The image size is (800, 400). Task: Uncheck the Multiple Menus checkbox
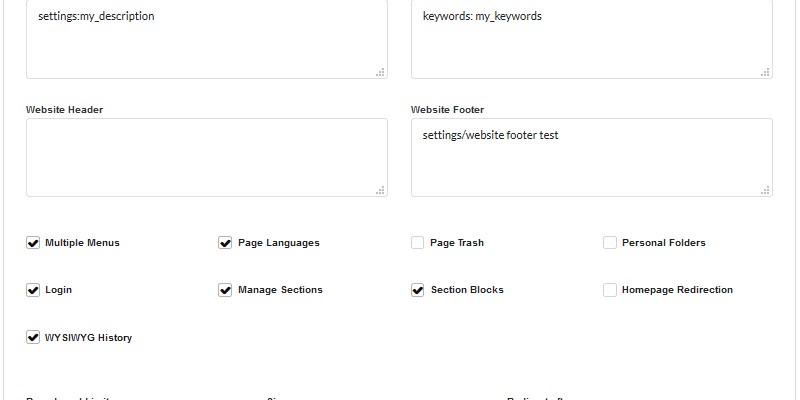coord(33,243)
